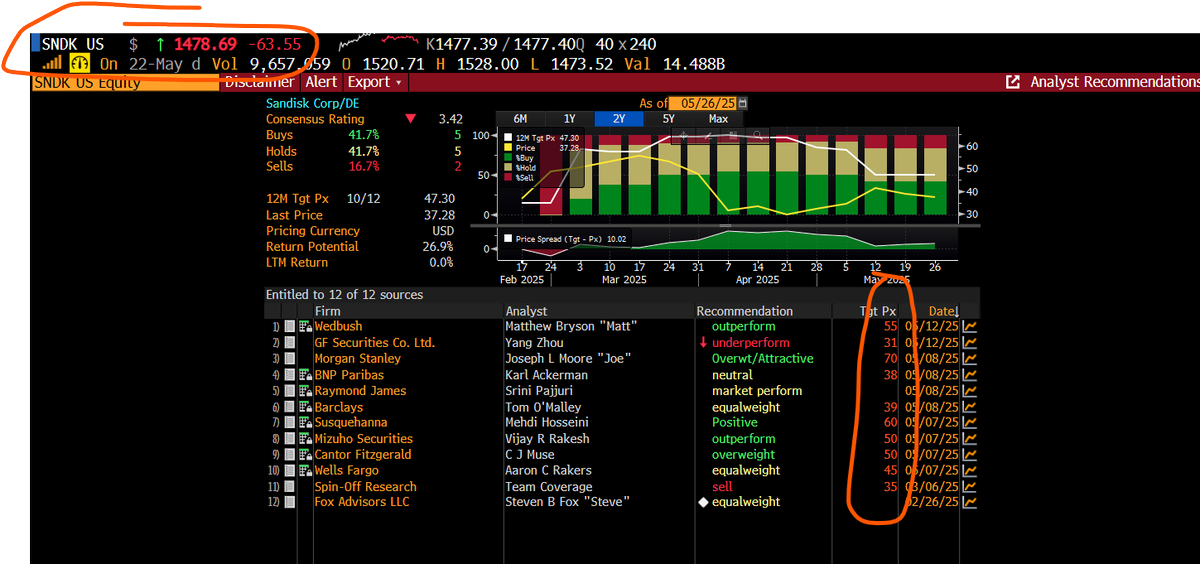
Task: Open the Morgan Stanley row chart icon
Action: [969, 358]
